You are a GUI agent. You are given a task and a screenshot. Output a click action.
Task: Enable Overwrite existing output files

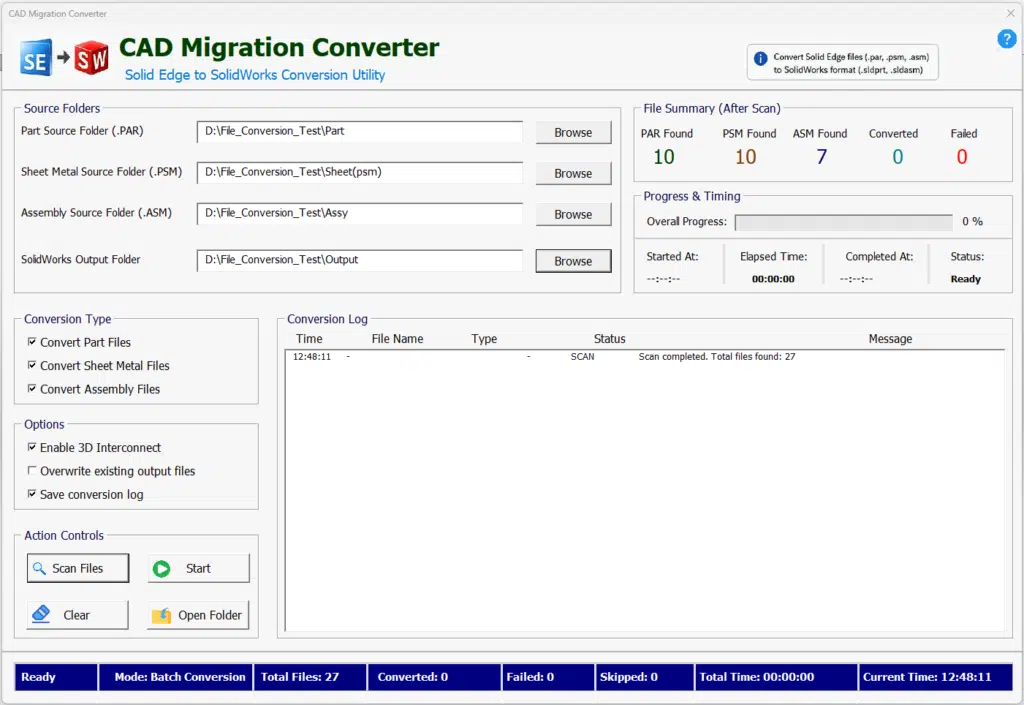(x=31, y=471)
